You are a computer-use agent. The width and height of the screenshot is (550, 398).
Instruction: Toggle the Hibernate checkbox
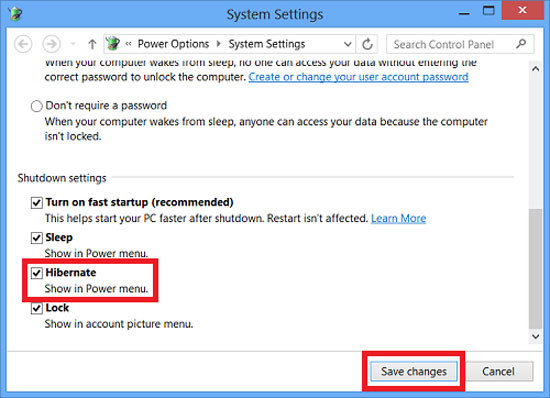(x=36, y=273)
